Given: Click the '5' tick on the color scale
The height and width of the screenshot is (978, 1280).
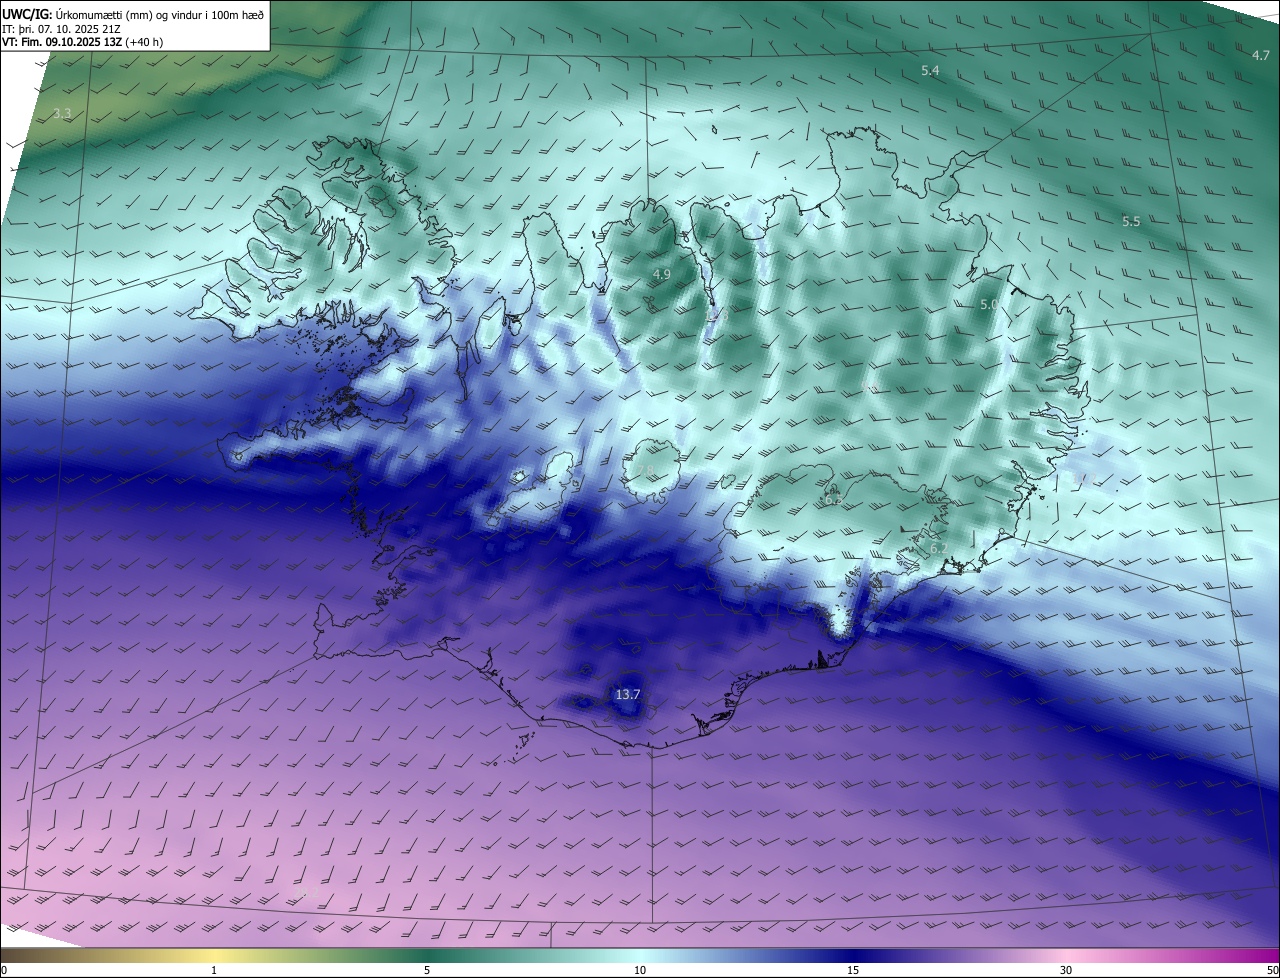Looking at the screenshot, I should (427, 970).
